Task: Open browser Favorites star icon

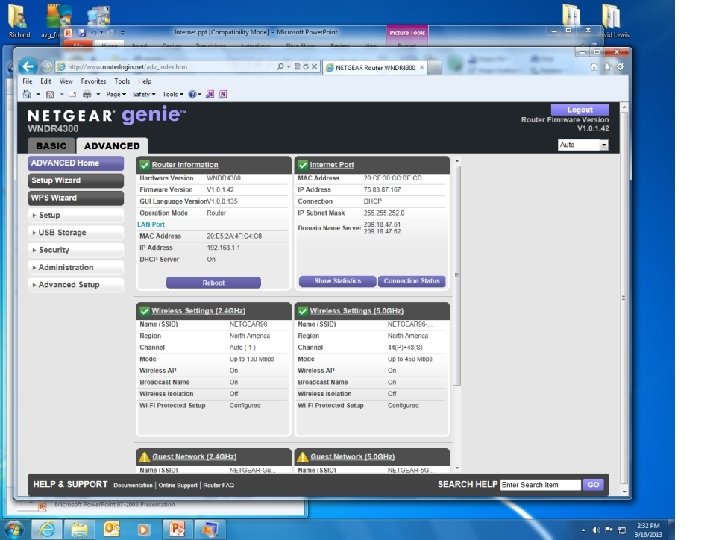Action: pyautogui.click(x=608, y=67)
